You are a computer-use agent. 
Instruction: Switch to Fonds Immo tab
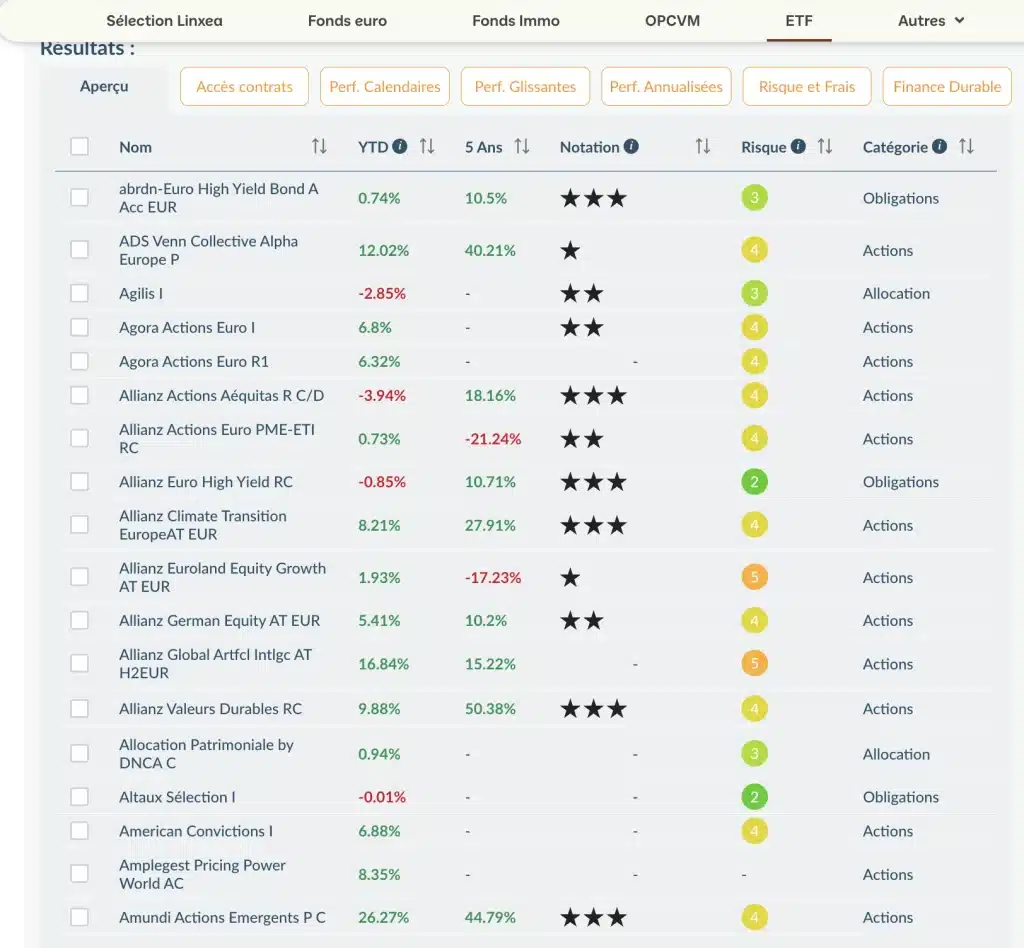[516, 21]
